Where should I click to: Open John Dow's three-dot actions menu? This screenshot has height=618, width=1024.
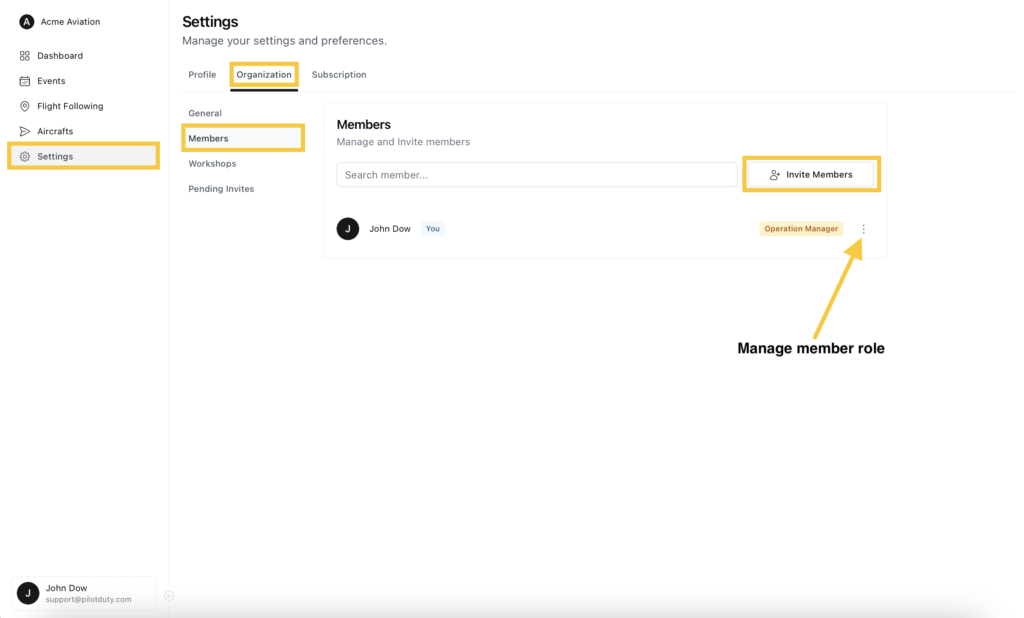pos(863,228)
